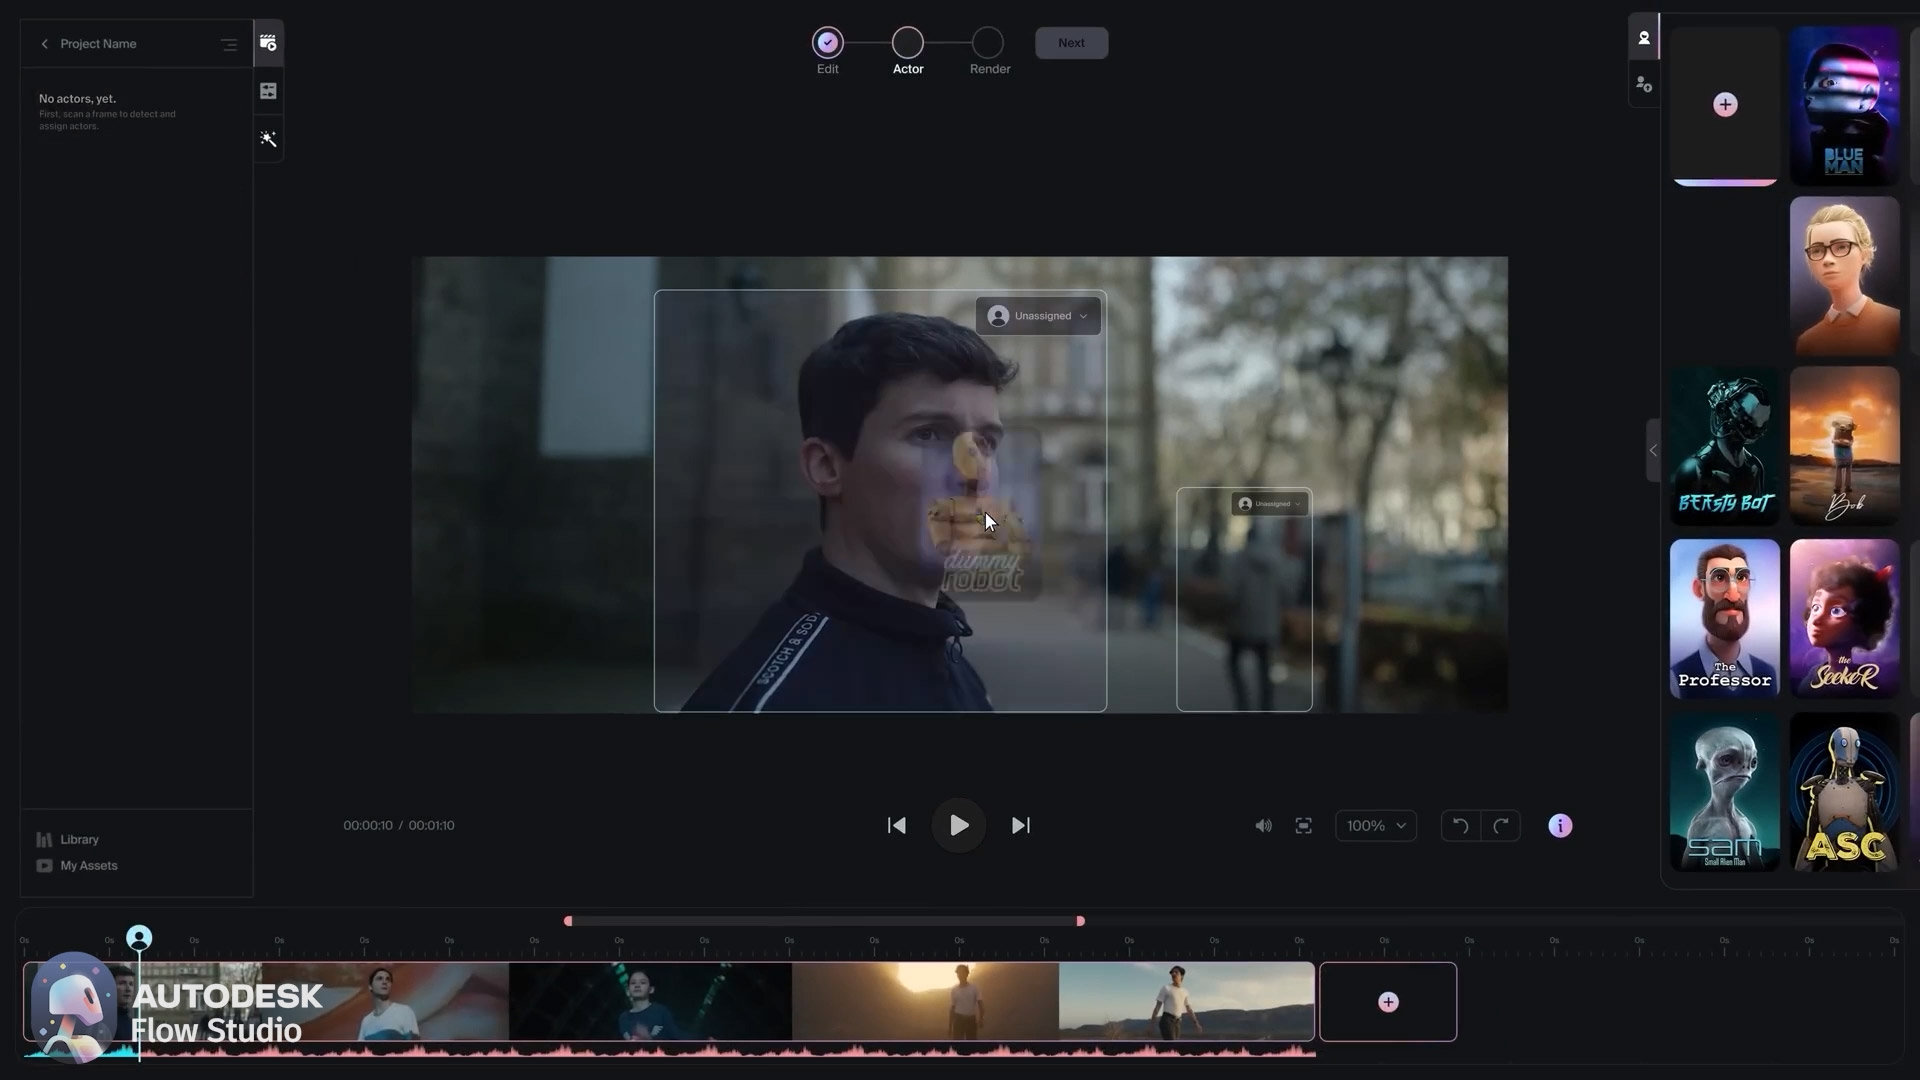This screenshot has width=1920, height=1080.
Task: Click the undo arrow icon
Action: coord(1460,826)
